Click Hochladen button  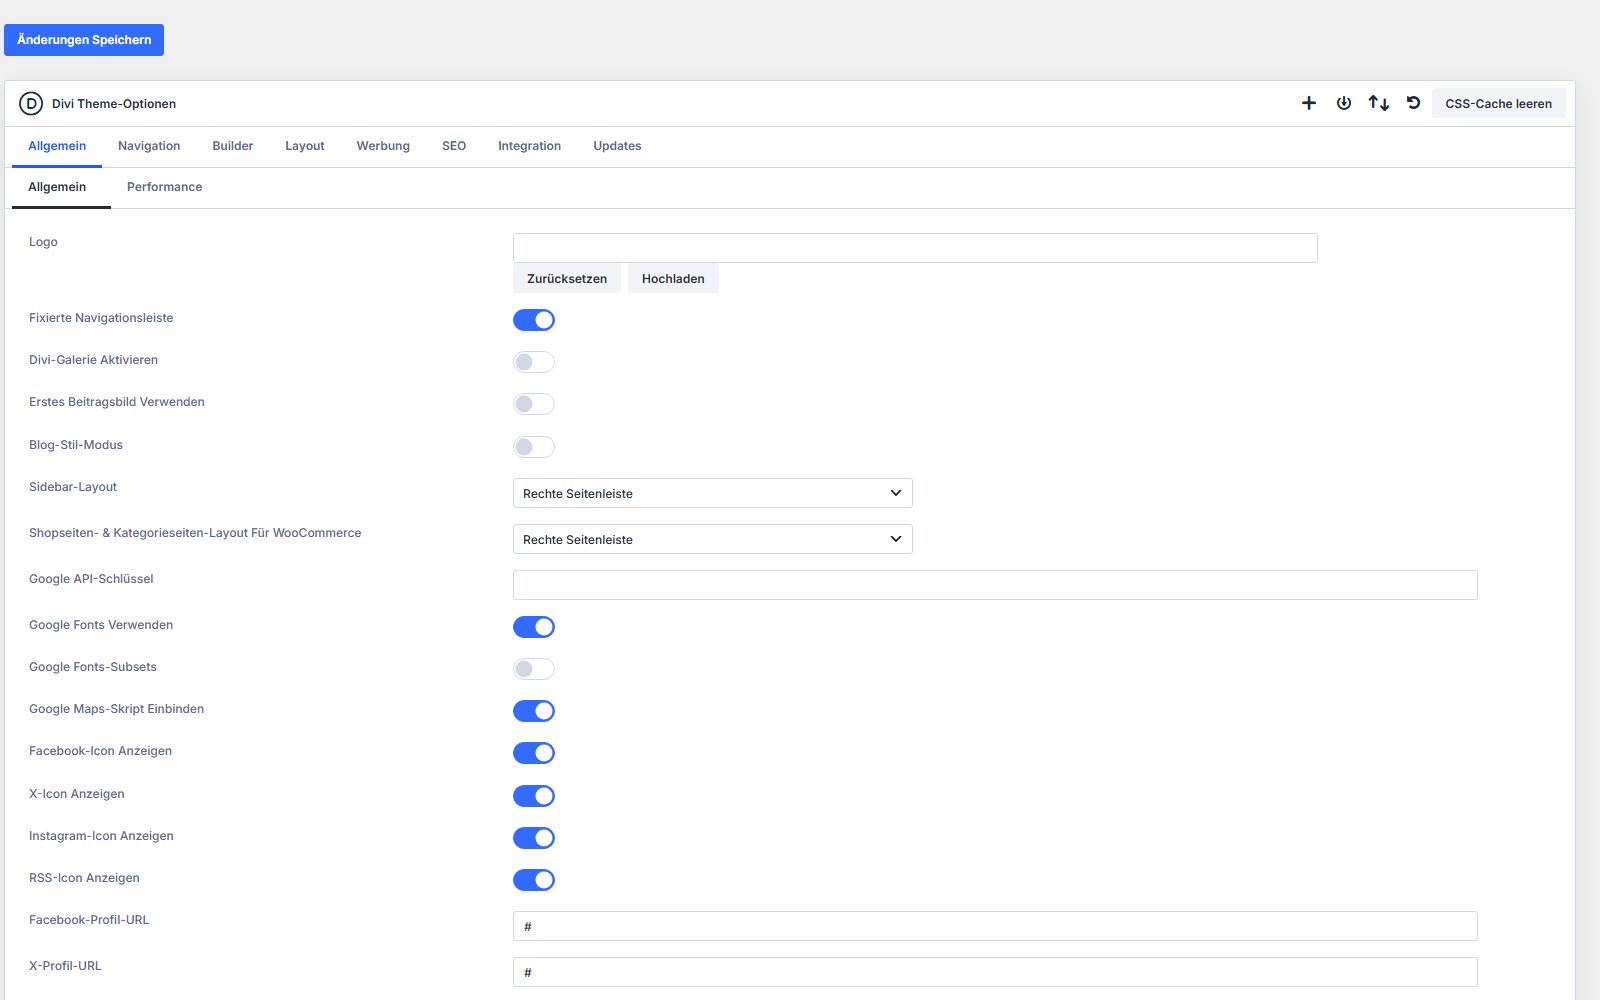coord(673,278)
